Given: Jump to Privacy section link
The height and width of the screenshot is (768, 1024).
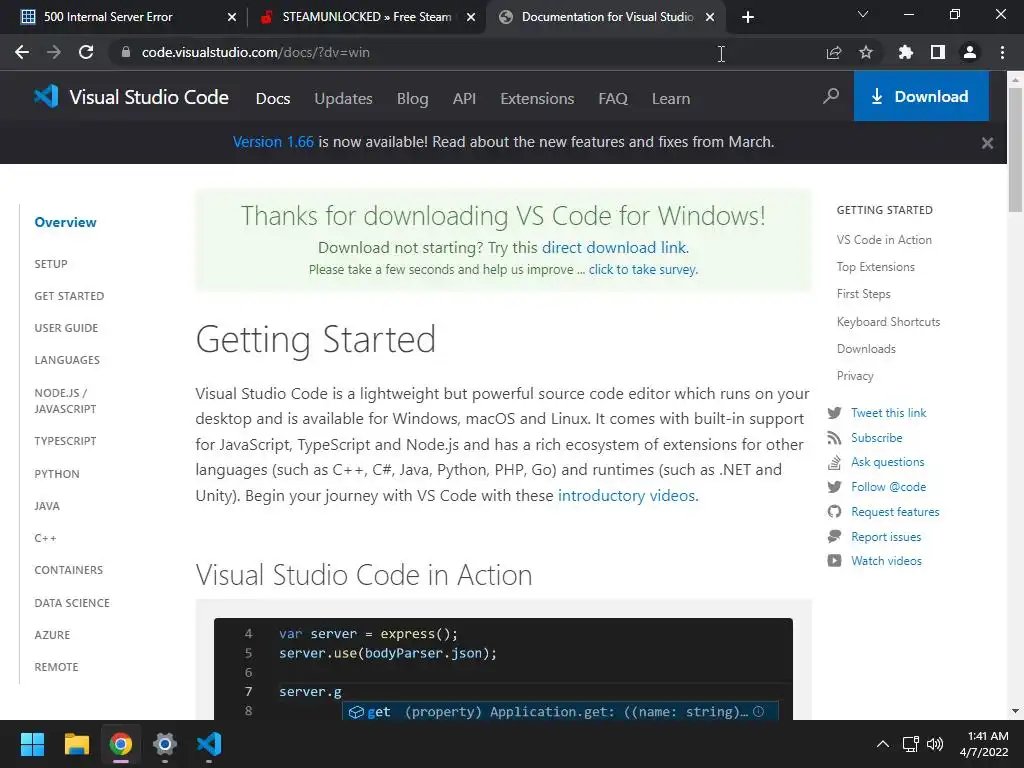Looking at the screenshot, I should tap(855, 376).
